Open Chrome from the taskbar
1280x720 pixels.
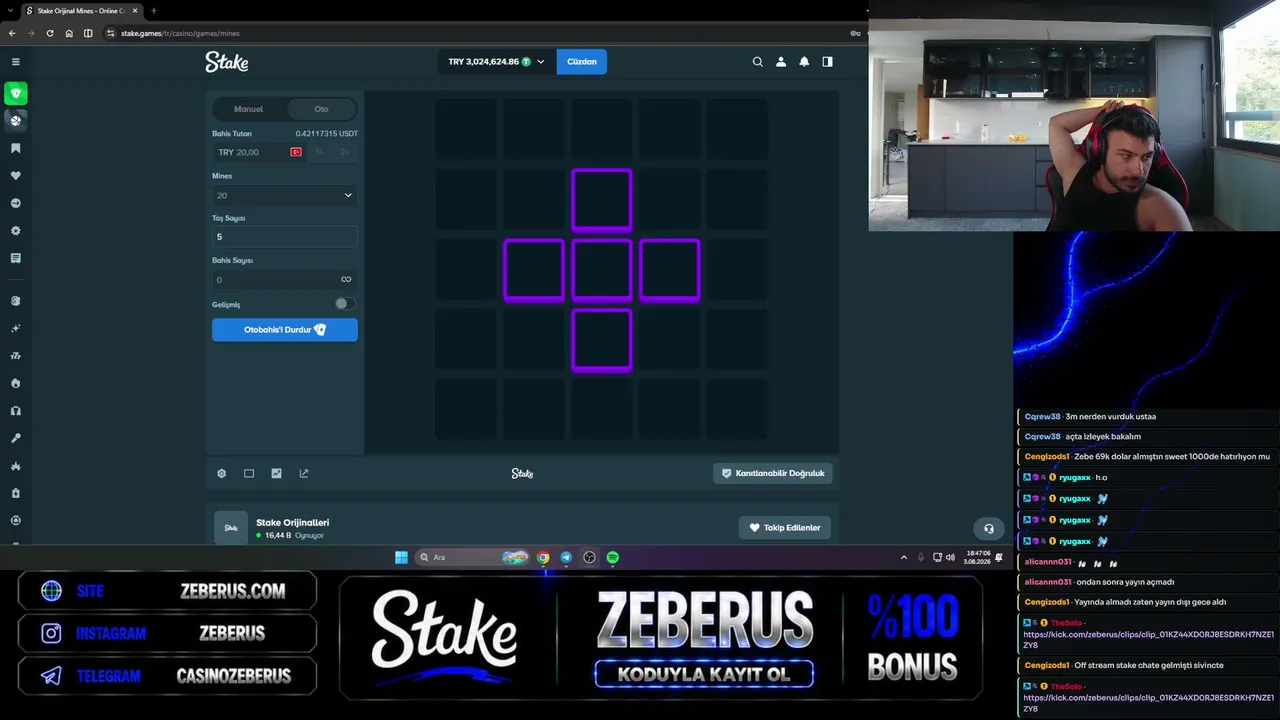click(543, 557)
